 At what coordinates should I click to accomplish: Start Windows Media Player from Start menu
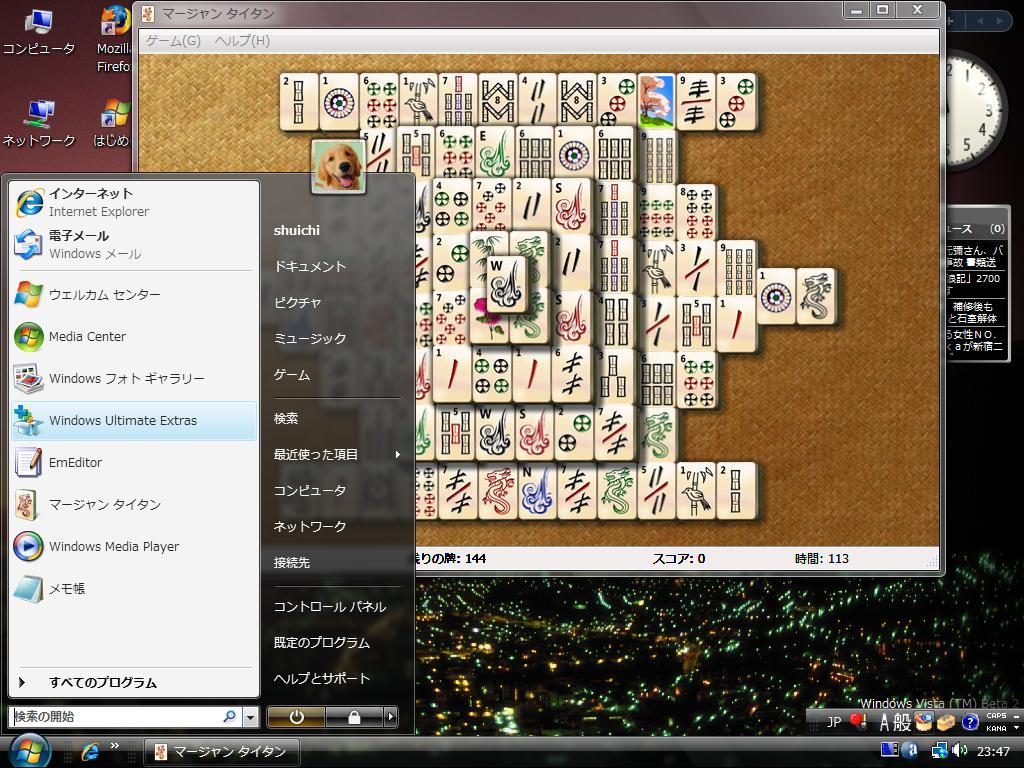click(x=134, y=547)
